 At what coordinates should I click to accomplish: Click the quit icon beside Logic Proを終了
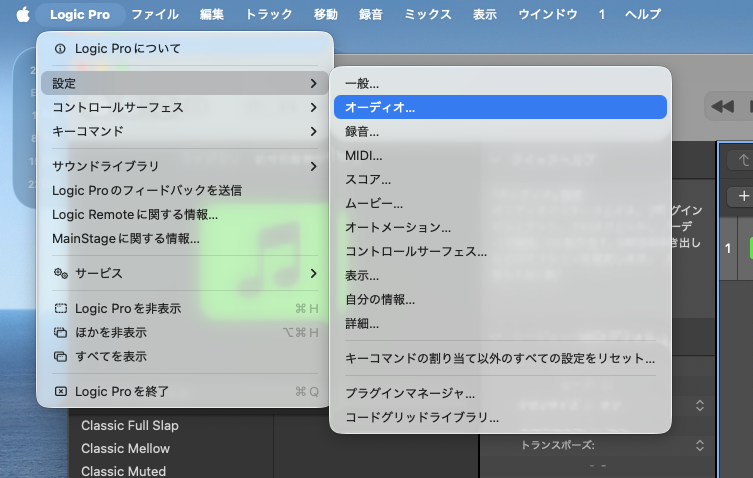pyautogui.click(x=60, y=392)
